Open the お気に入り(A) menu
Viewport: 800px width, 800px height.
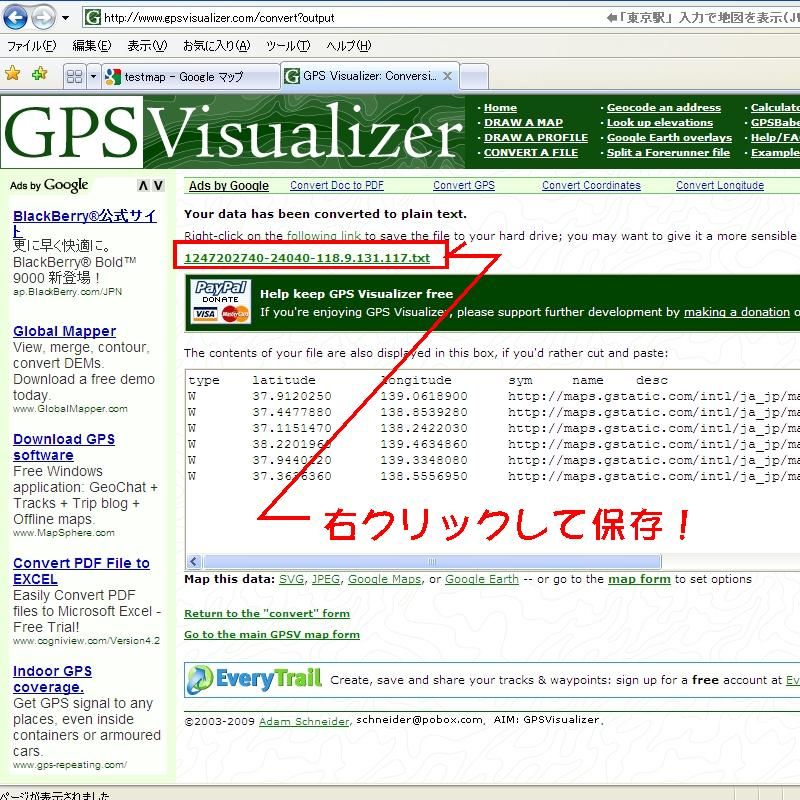tap(216, 46)
